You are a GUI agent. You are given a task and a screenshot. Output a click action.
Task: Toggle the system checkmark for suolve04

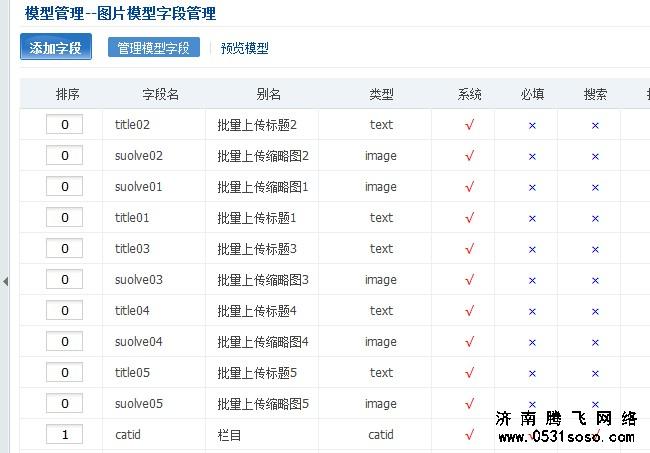point(469,342)
